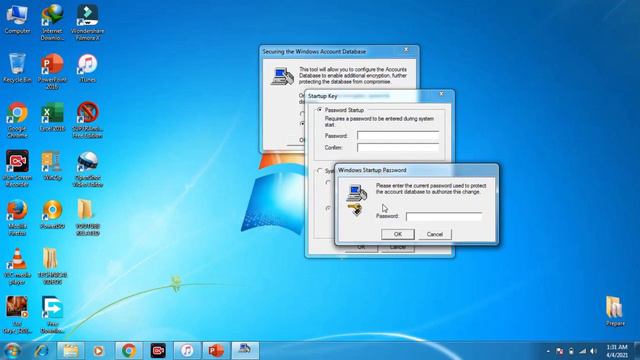This screenshot has height=360, width=640.
Task: Open Google Chrome from taskbar
Action: [129, 351]
